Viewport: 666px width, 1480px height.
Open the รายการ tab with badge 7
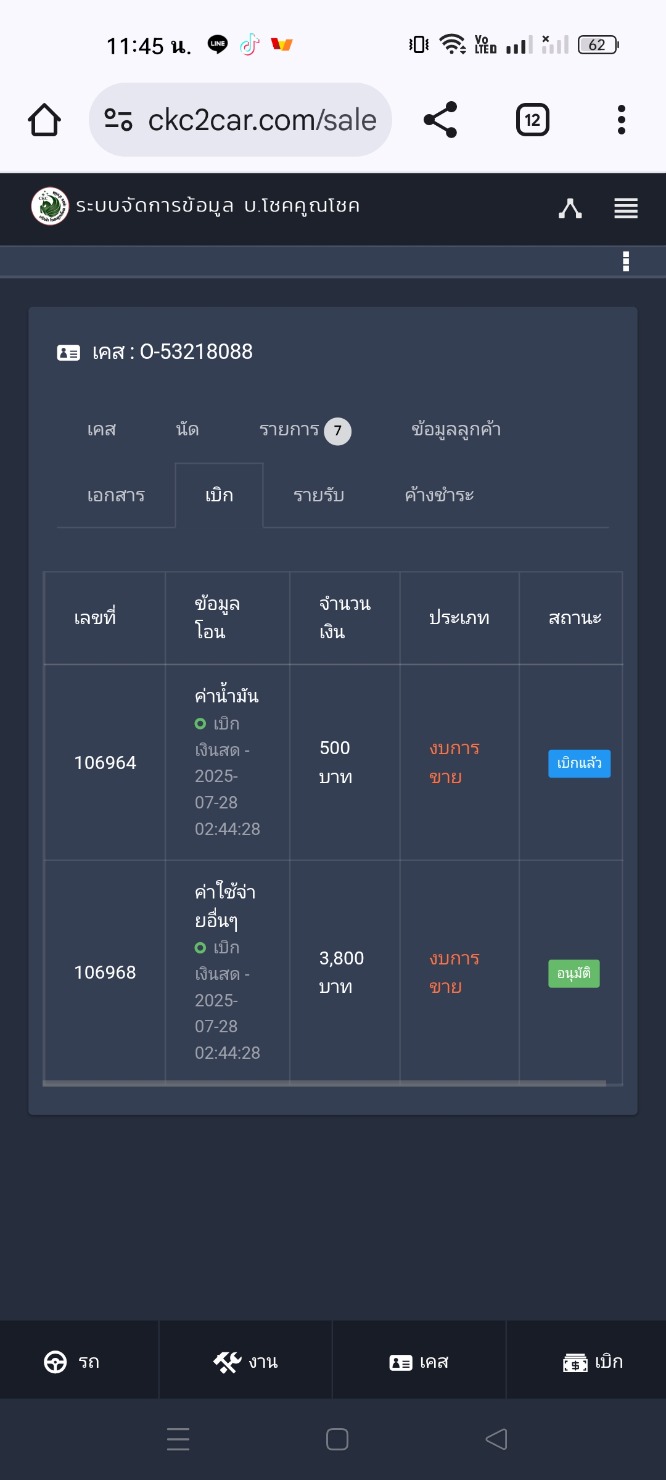tap(304, 430)
